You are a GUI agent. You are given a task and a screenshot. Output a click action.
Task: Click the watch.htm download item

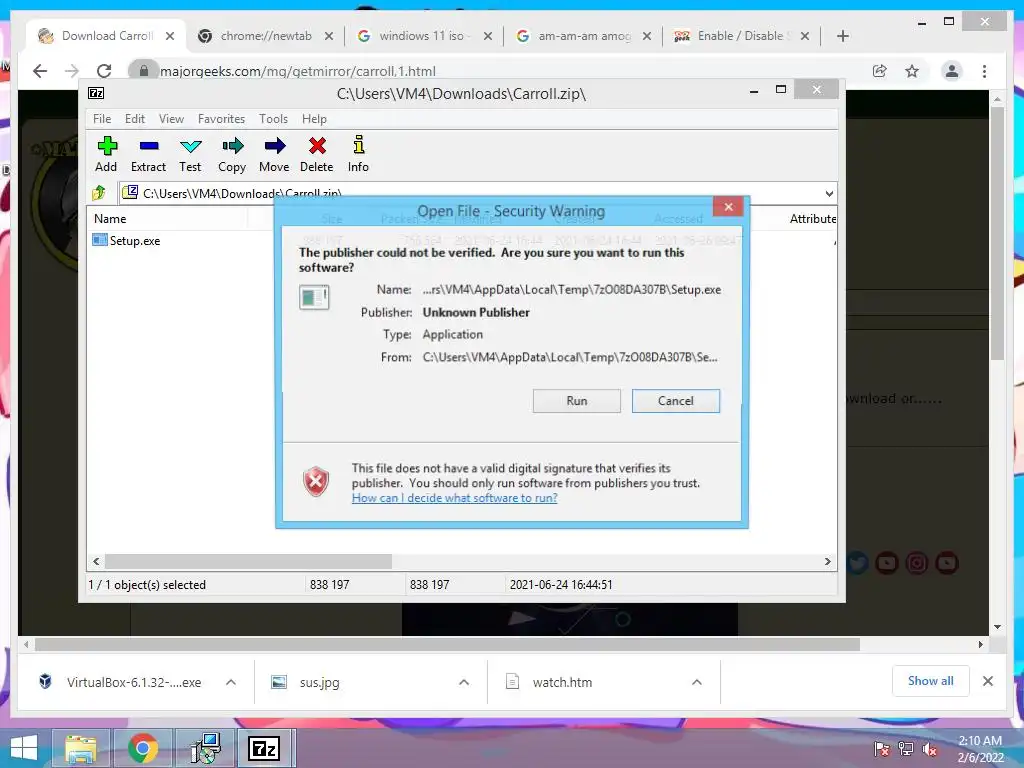[549, 682]
